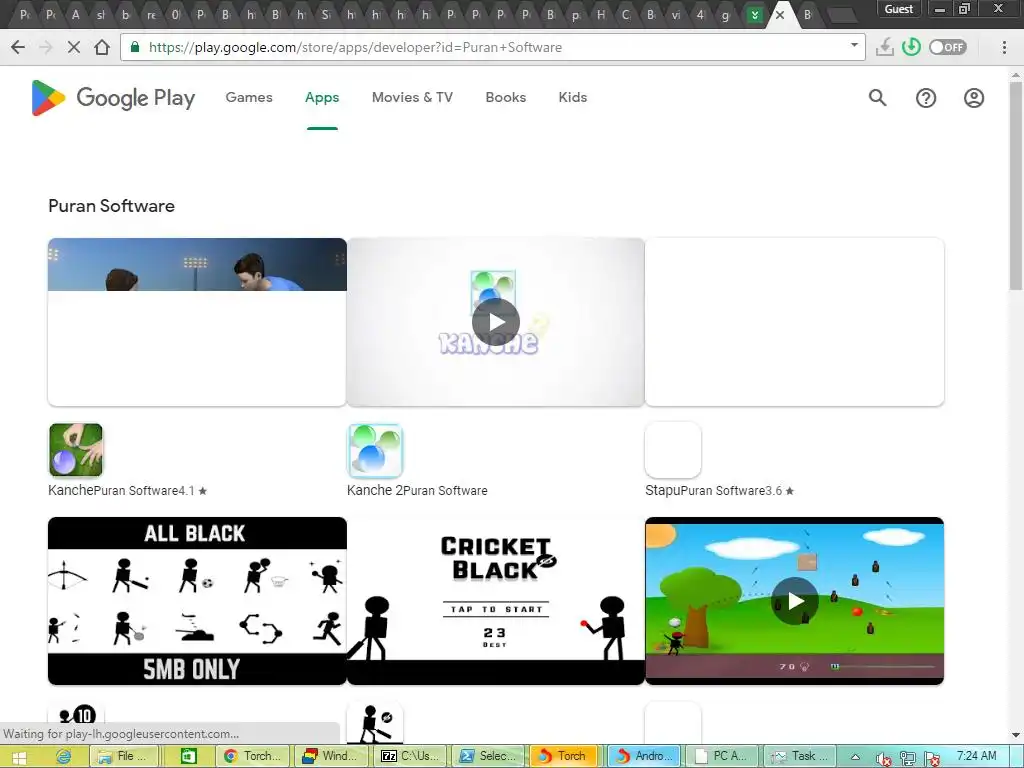The height and width of the screenshot is (768, 1024).
Task: Open the Movies & TV section
Action: pyautogui.click(x=412, y=97)
